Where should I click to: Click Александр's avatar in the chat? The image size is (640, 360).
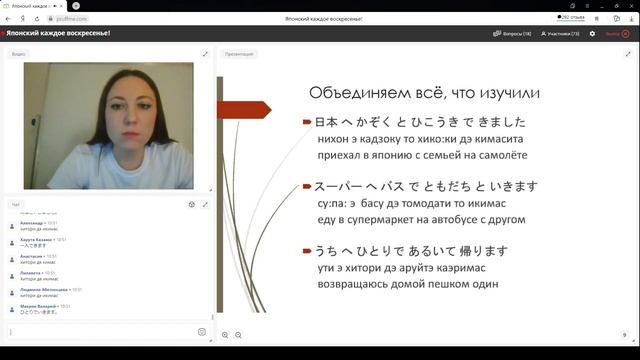(12, 226)
